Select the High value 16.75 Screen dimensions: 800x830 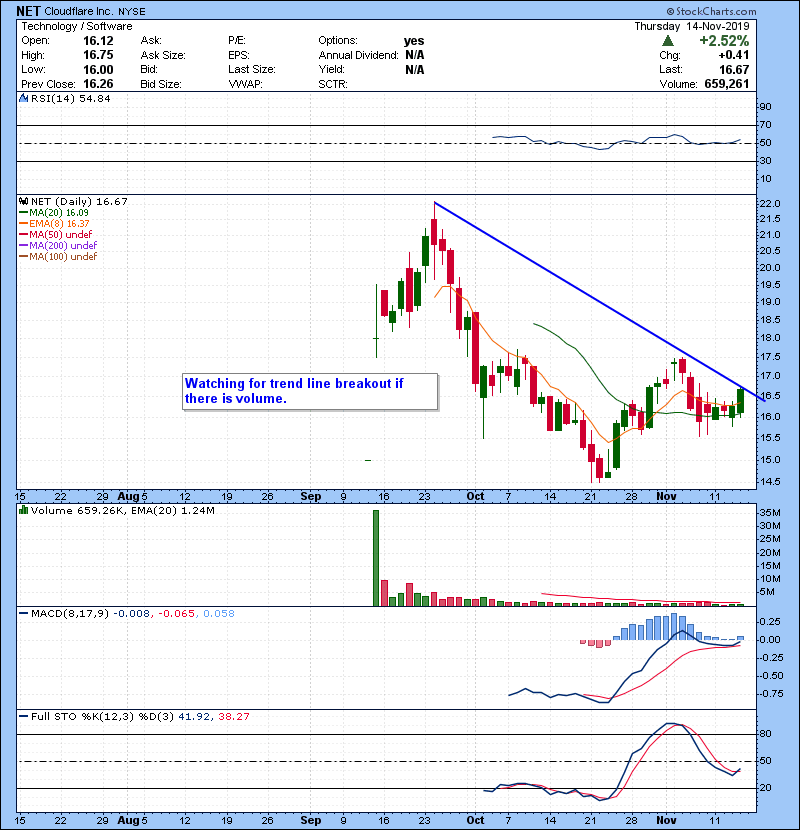[98, 55]
